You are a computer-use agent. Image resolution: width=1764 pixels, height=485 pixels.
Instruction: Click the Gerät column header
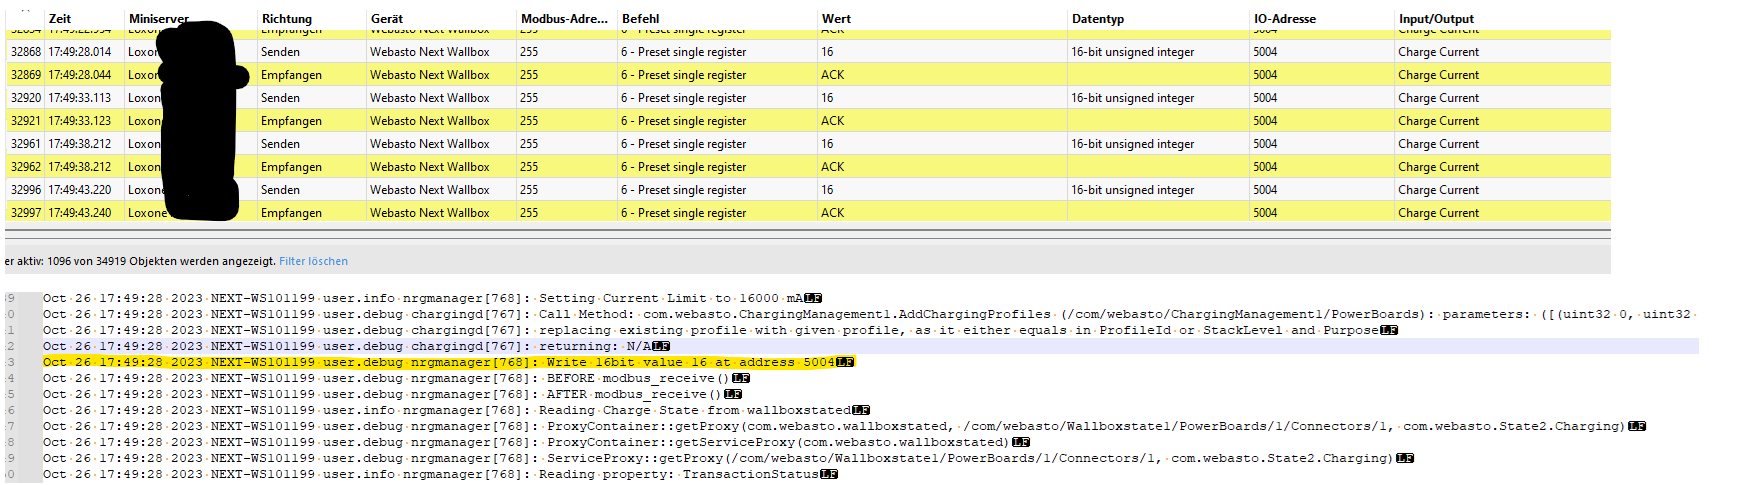coord(386,19)
